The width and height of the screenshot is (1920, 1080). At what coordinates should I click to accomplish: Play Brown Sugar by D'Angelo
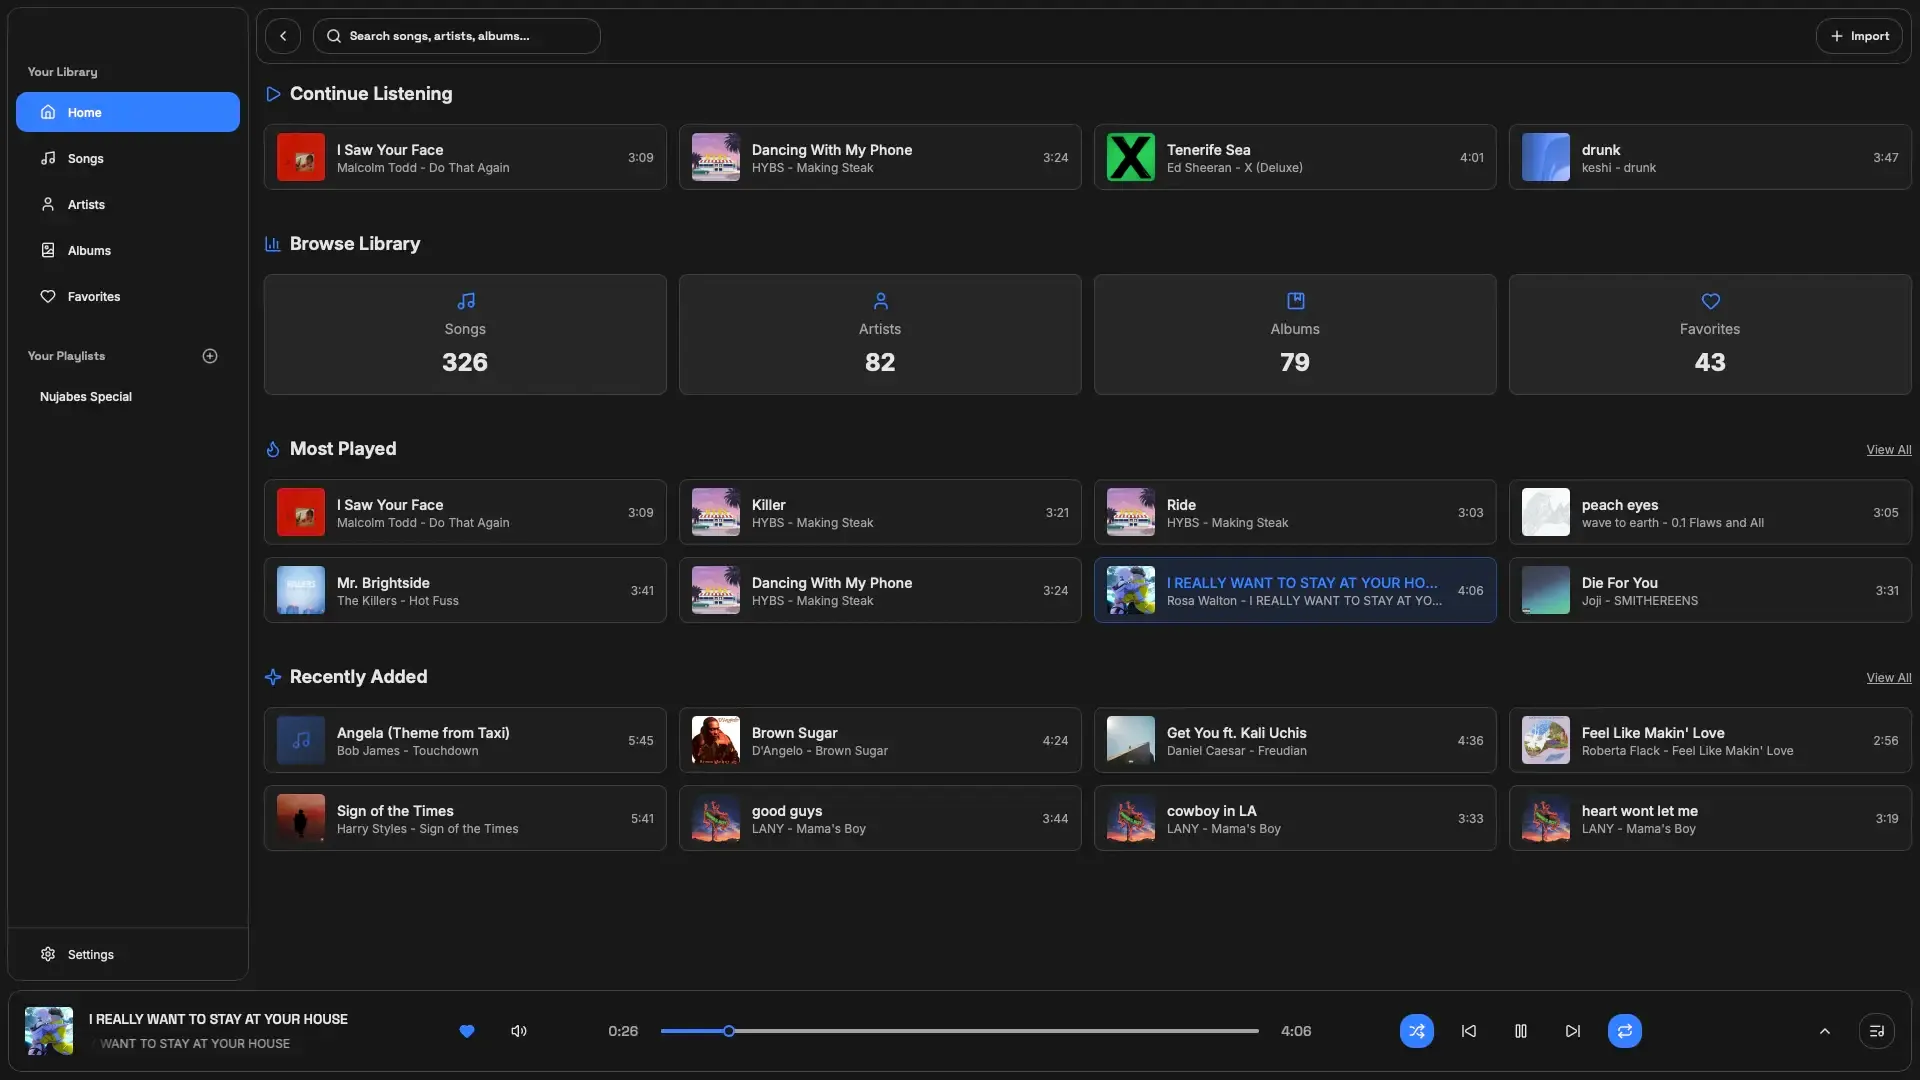coord(880,740)
